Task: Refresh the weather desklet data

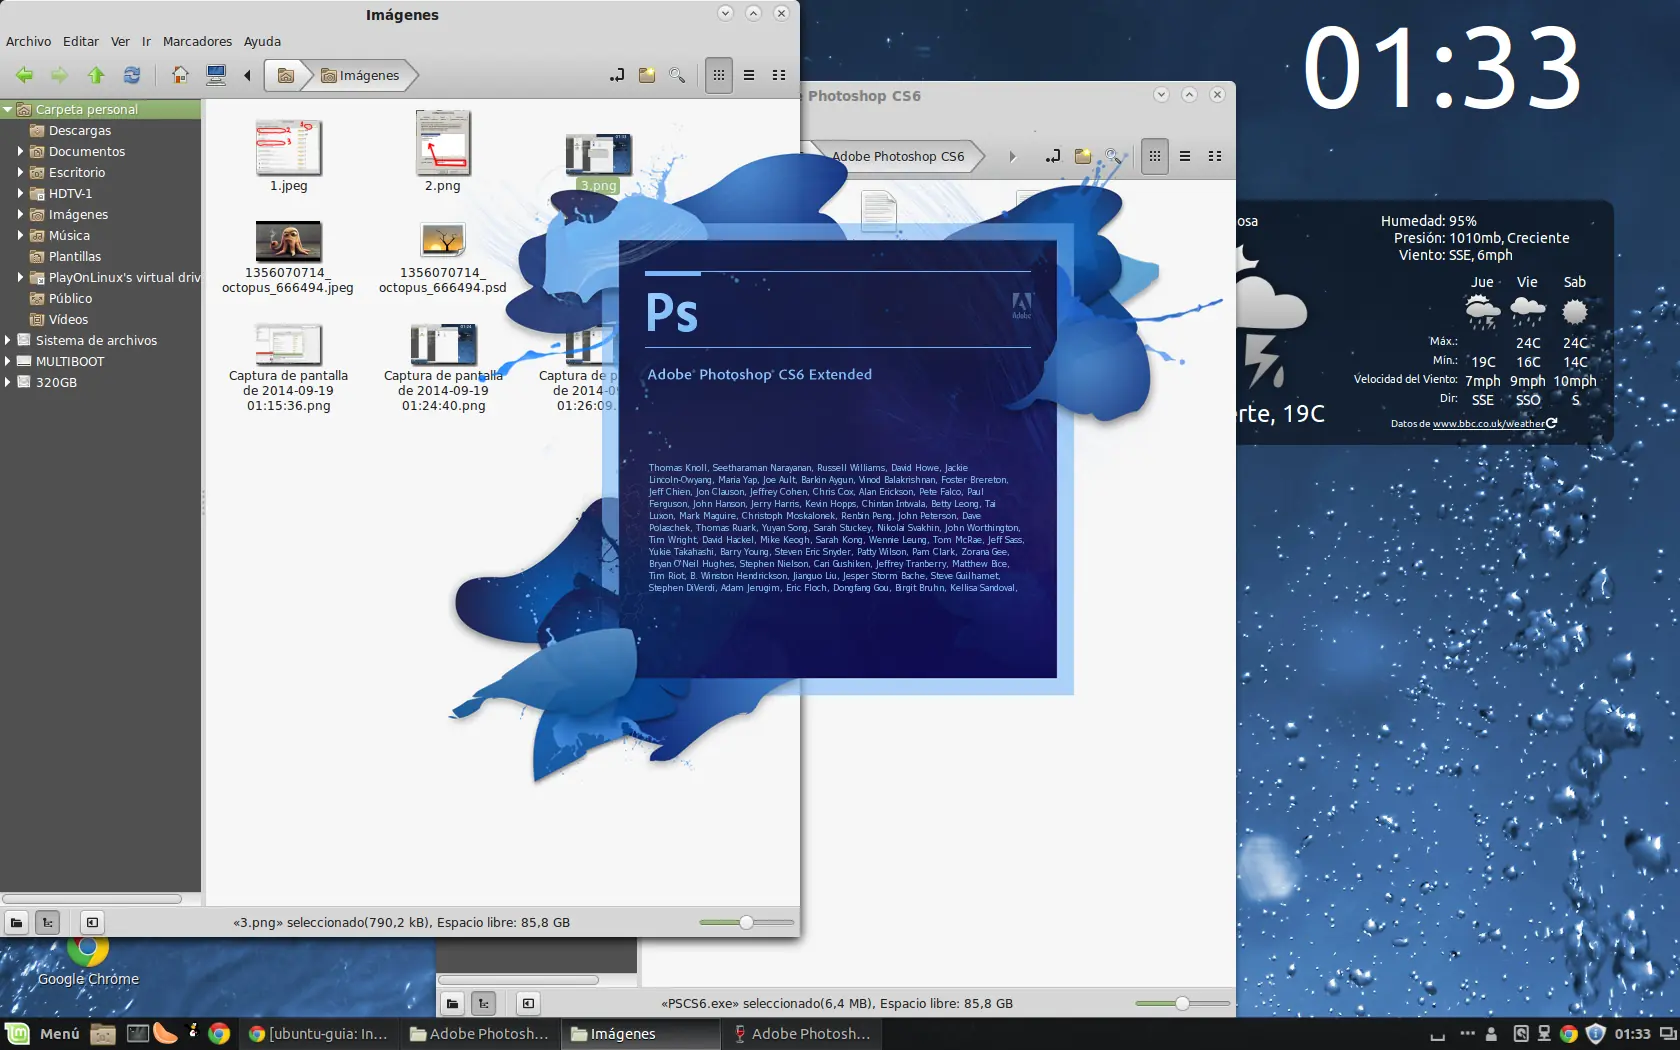Action: pos(1552,423)
